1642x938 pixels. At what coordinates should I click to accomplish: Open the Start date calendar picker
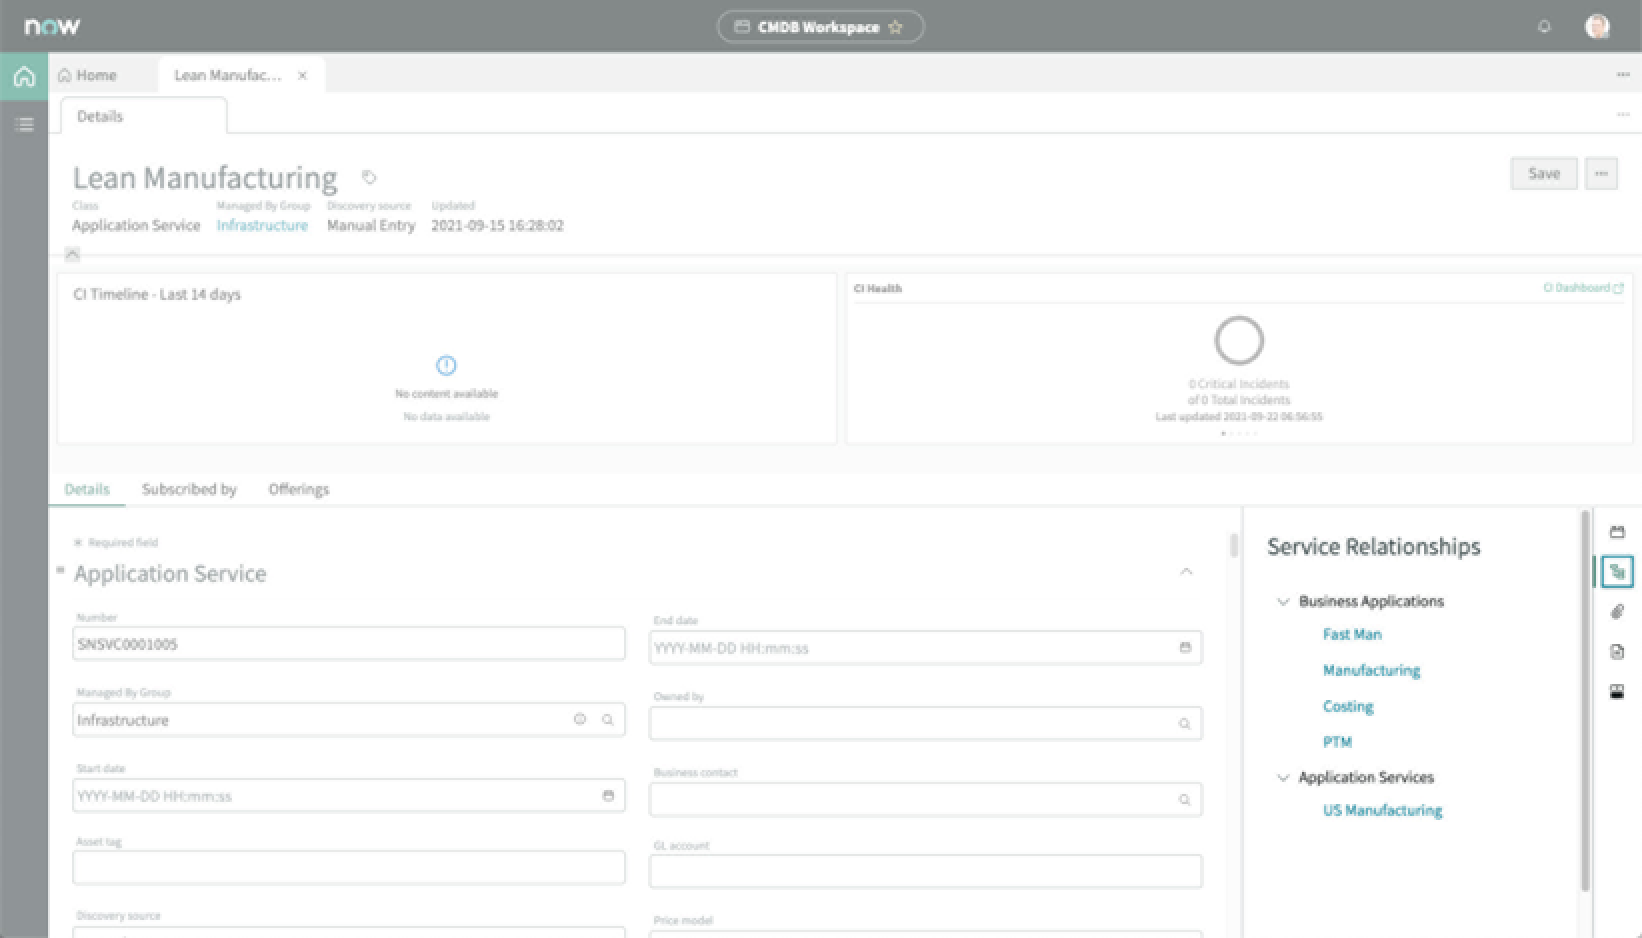pos(608,796)
